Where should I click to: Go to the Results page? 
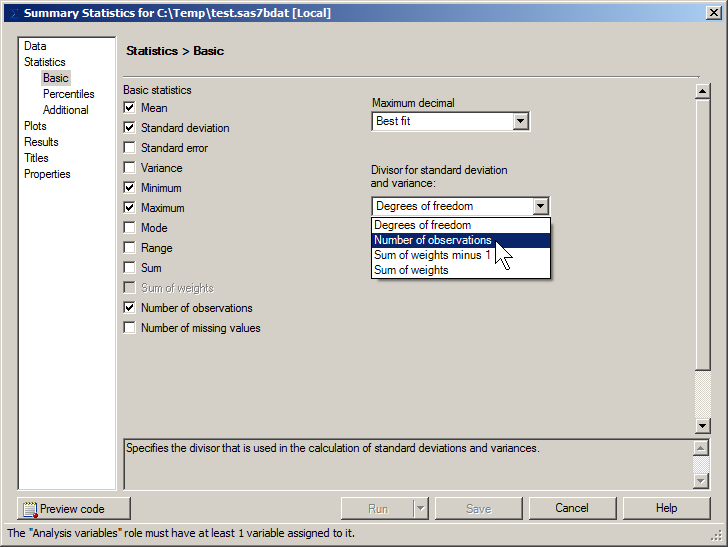click(41, 142)
